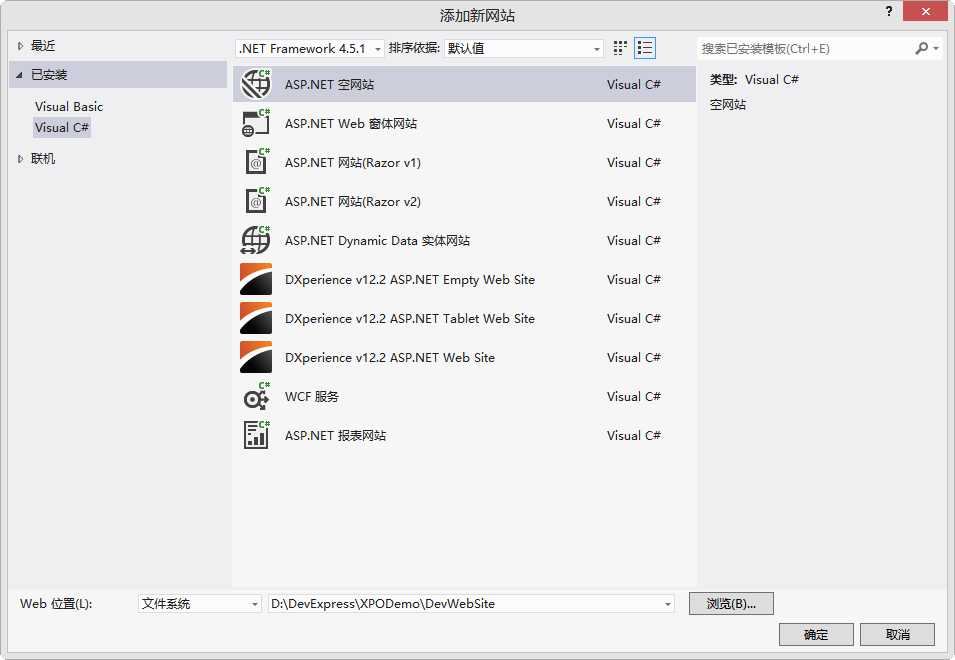Click the DXperience Empty Web Site icon

pos(256,279)
